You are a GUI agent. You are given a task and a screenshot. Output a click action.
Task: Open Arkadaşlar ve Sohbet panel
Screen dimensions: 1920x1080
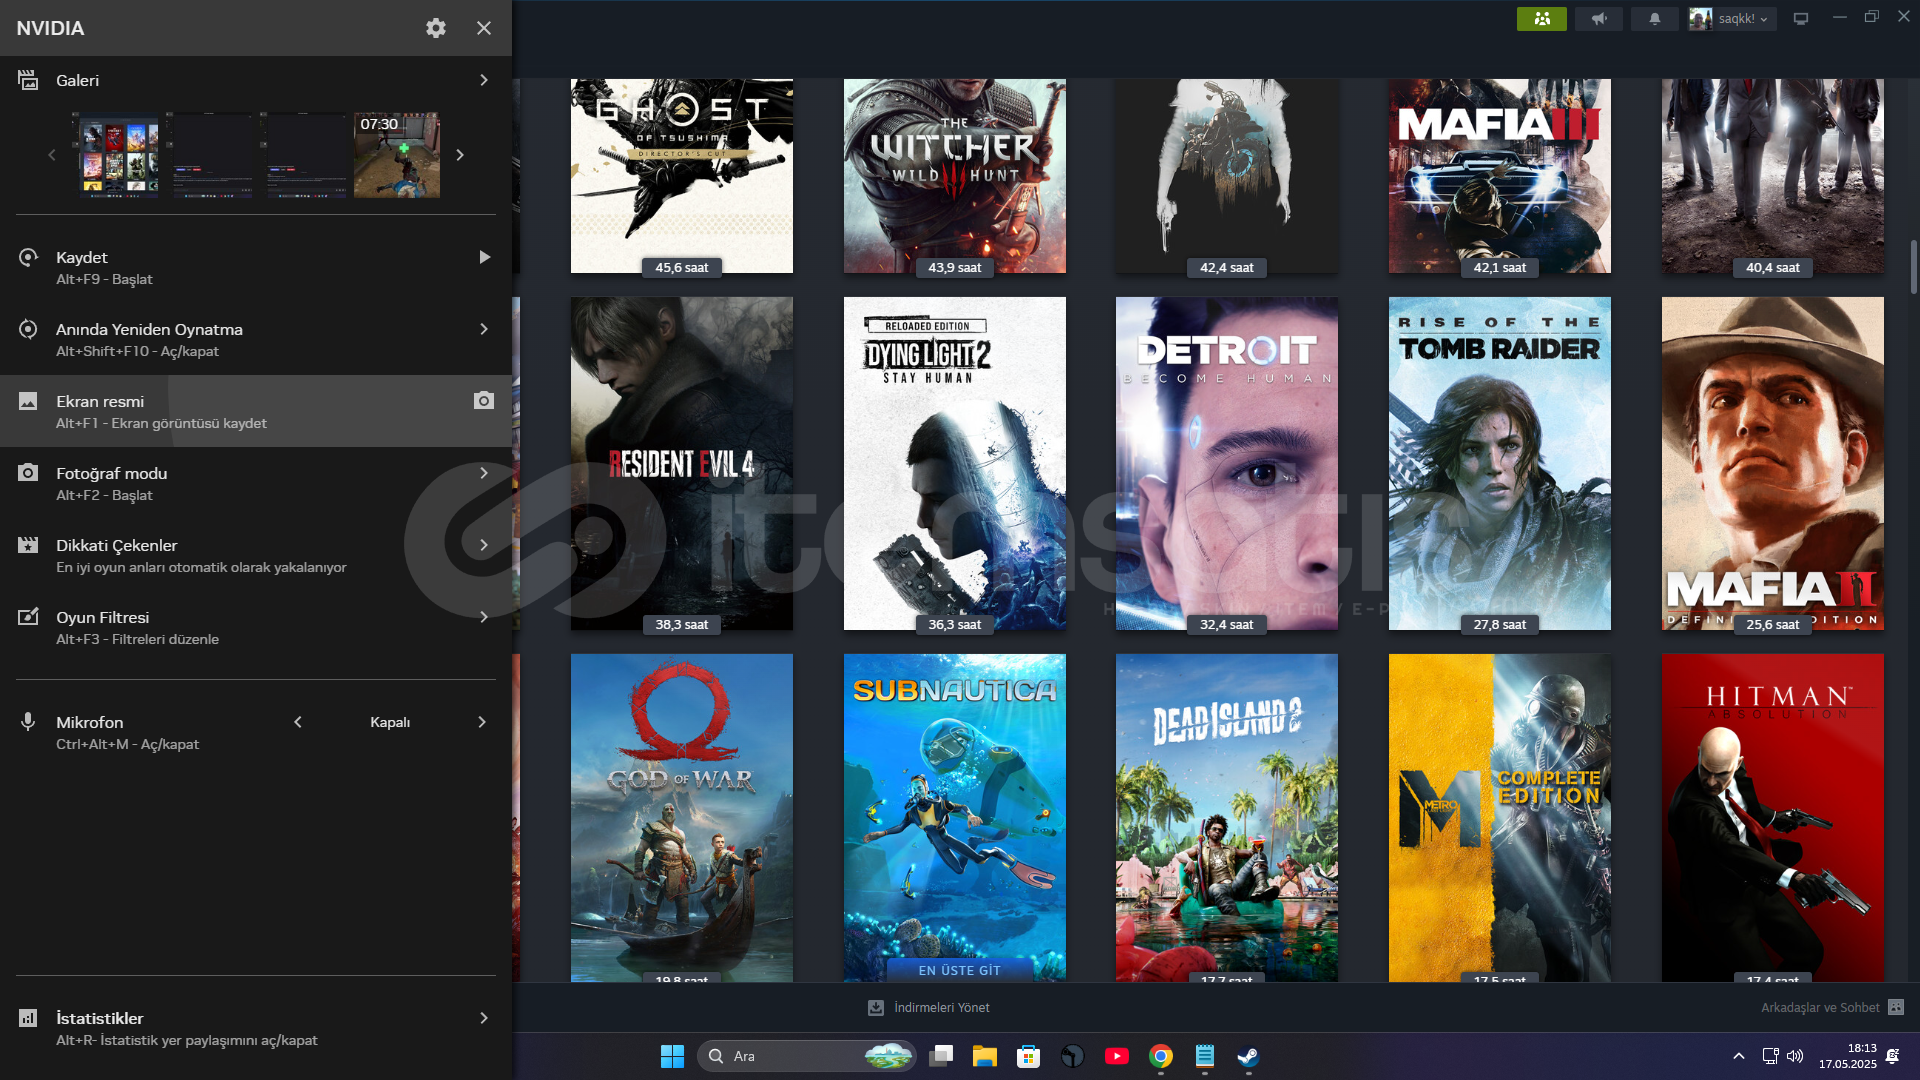click(1832, 1008)
